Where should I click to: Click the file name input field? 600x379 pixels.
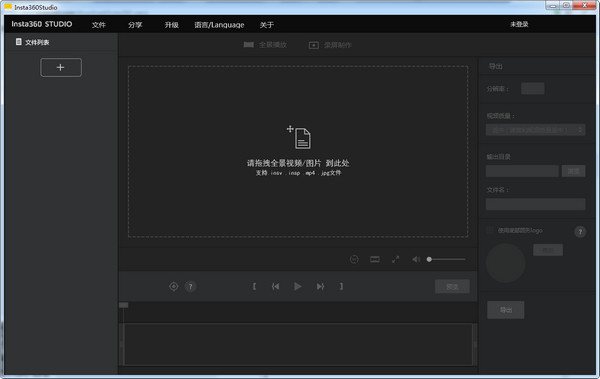[535, 204]
